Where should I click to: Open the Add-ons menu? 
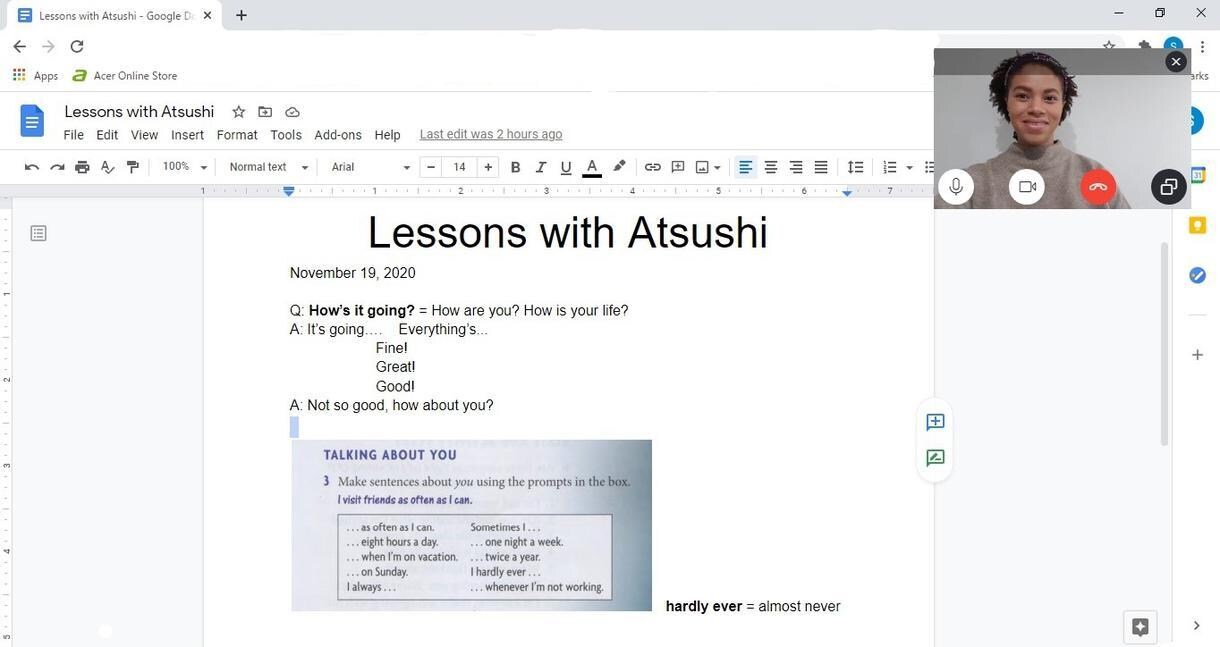(x=338, y=135)
